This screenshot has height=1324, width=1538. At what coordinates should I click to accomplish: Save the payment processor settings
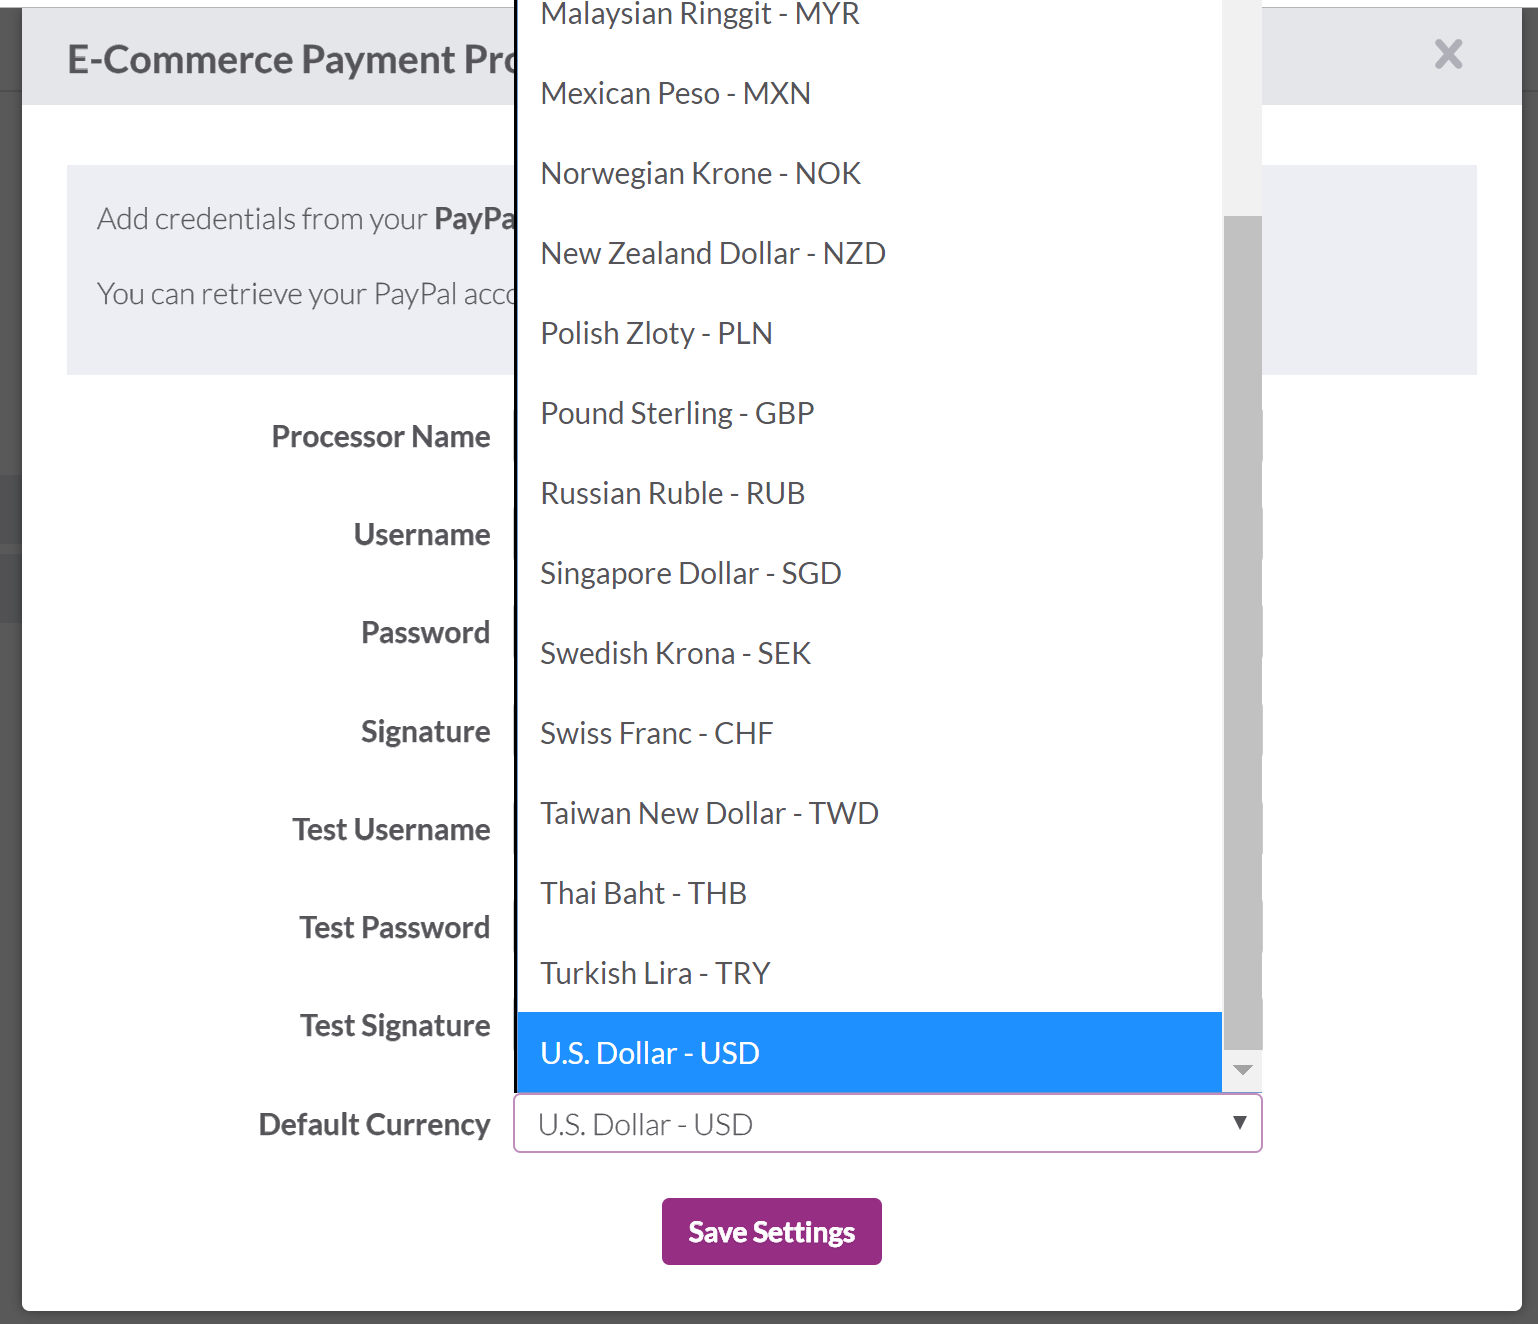coord(771,1231)
